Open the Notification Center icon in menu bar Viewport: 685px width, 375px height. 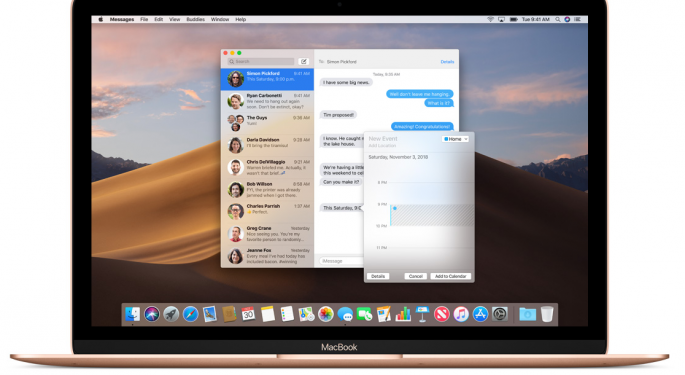578,19
